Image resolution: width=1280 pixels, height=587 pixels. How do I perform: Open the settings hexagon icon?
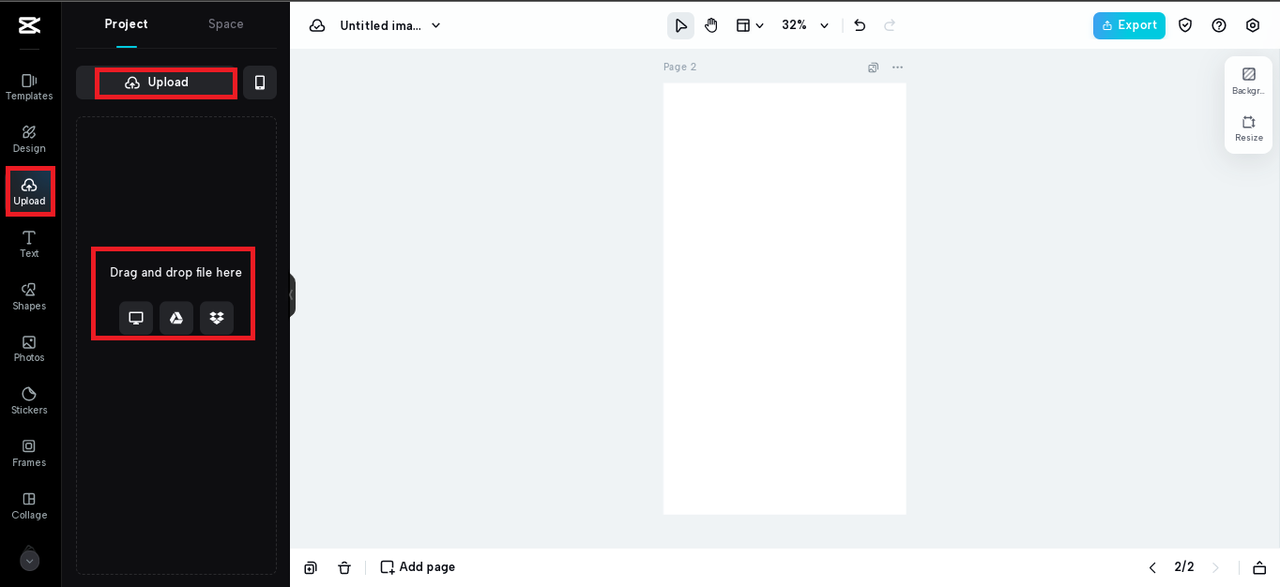(x=1253, y=25)
